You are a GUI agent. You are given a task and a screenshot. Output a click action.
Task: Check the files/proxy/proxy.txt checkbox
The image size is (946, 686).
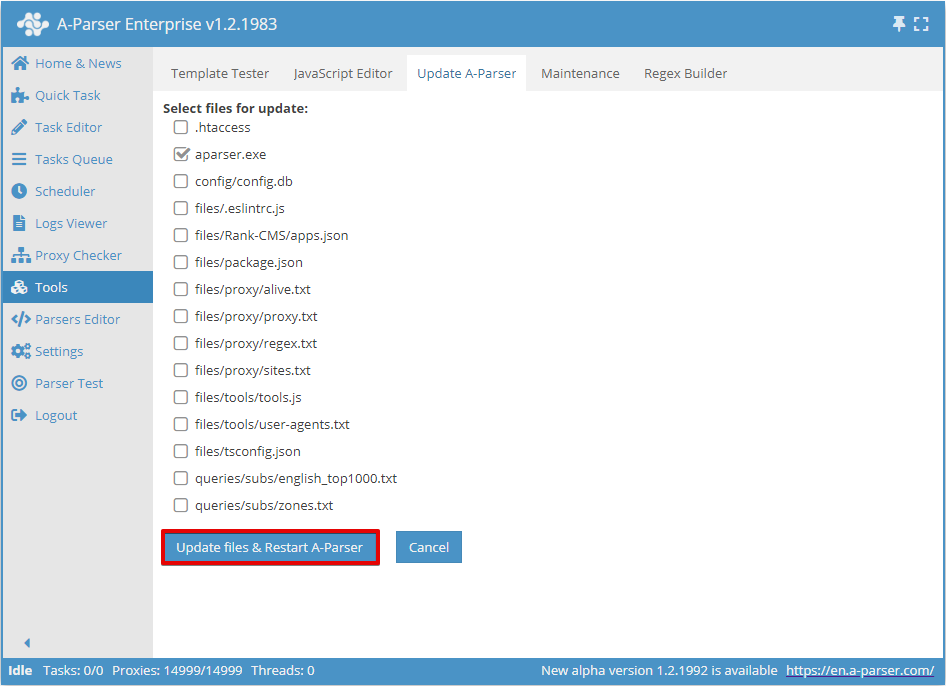[x=181, y=317]
